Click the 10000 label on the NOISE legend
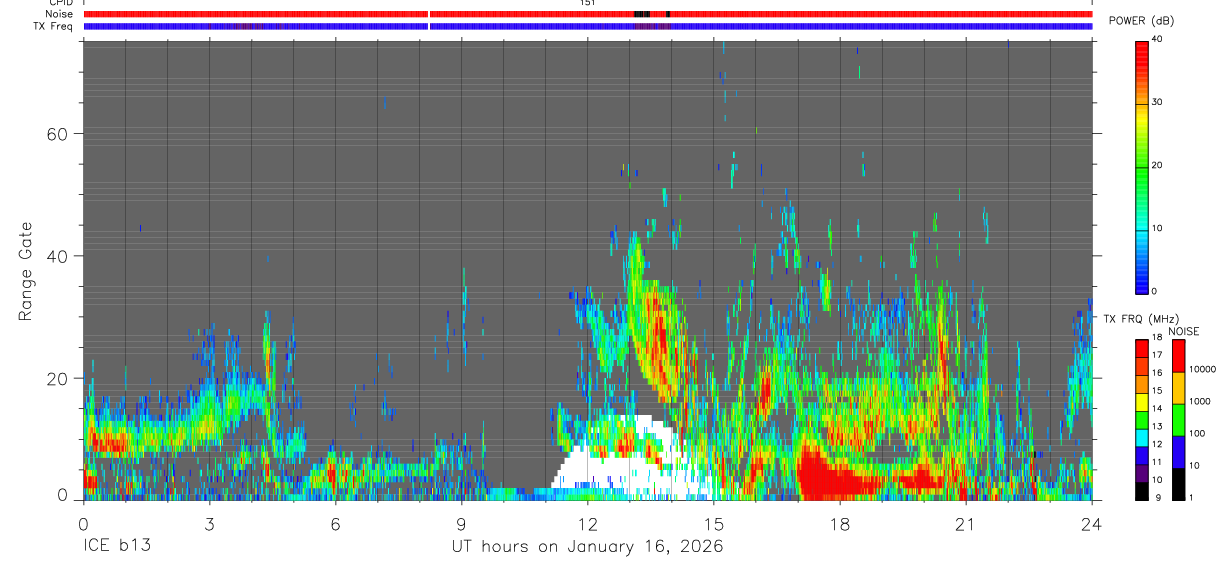Screen dimensions: 1228x567 tap(1202, 370)
